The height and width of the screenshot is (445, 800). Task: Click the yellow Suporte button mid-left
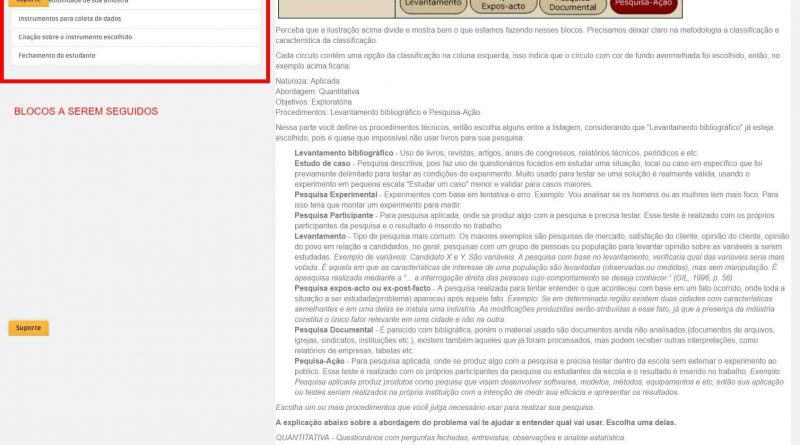29,328
